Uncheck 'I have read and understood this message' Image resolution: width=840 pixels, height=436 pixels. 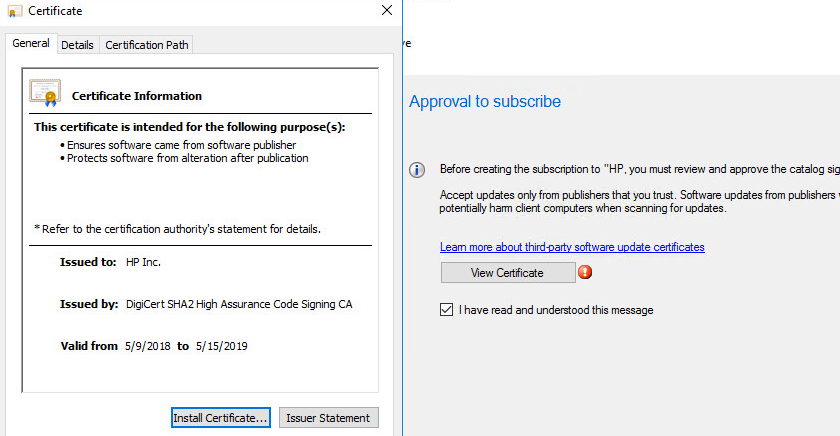pos(446,310)
